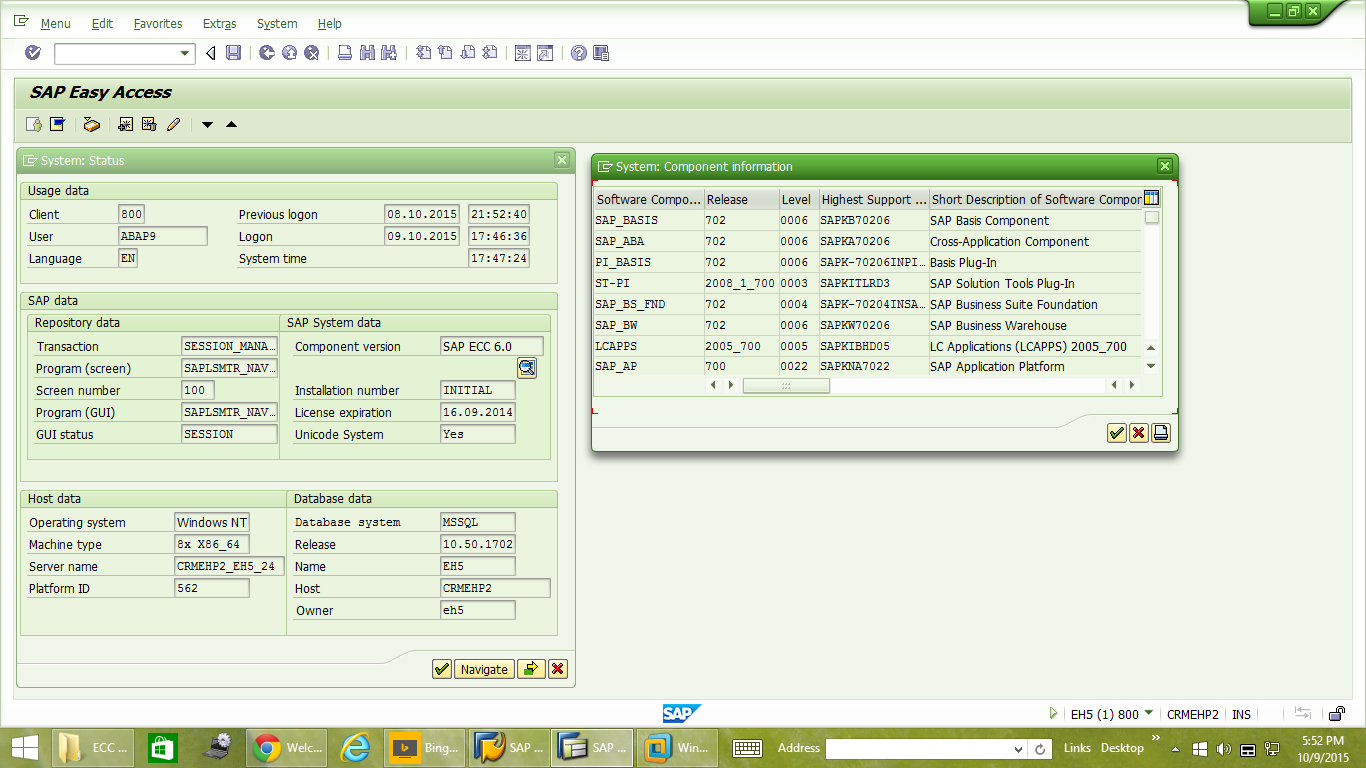Click the lock icon in the status bar
The width and height of the screenshot is (1366, 768).
coord(1337,714)
